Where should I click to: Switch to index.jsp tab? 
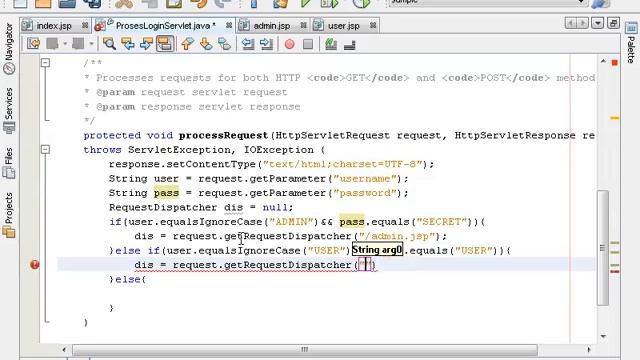click(54, 26)
